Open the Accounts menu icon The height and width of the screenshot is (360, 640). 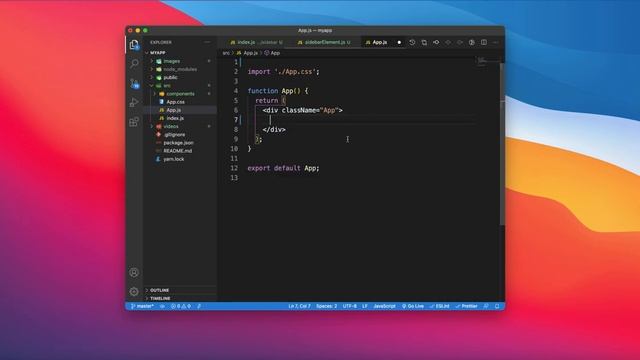pyautogui.click(x=134, y=272)
